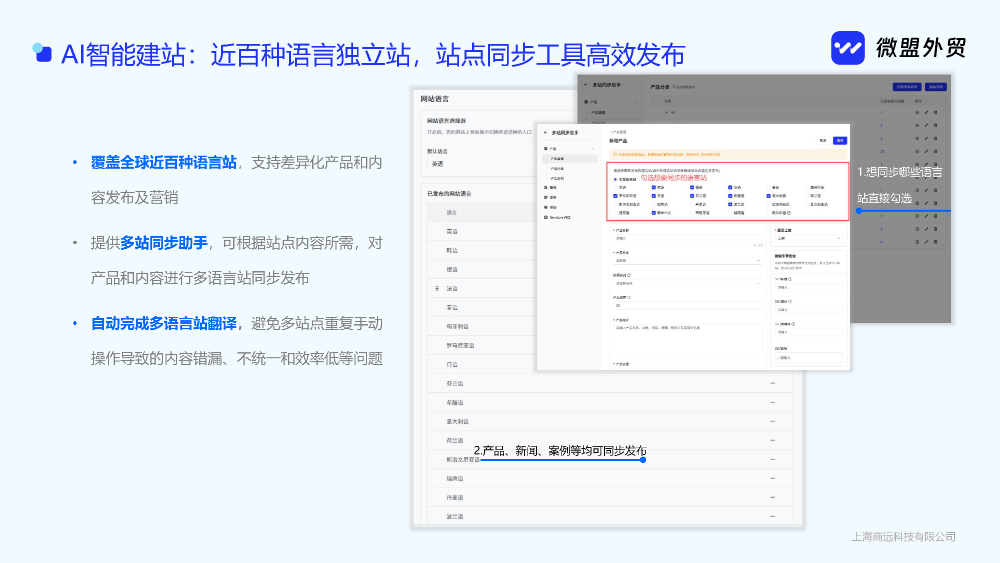The height and width of the screenshot is (563, 1000).
Task: Click the trash icon on the row showing 23
Action: coord(936,151)
